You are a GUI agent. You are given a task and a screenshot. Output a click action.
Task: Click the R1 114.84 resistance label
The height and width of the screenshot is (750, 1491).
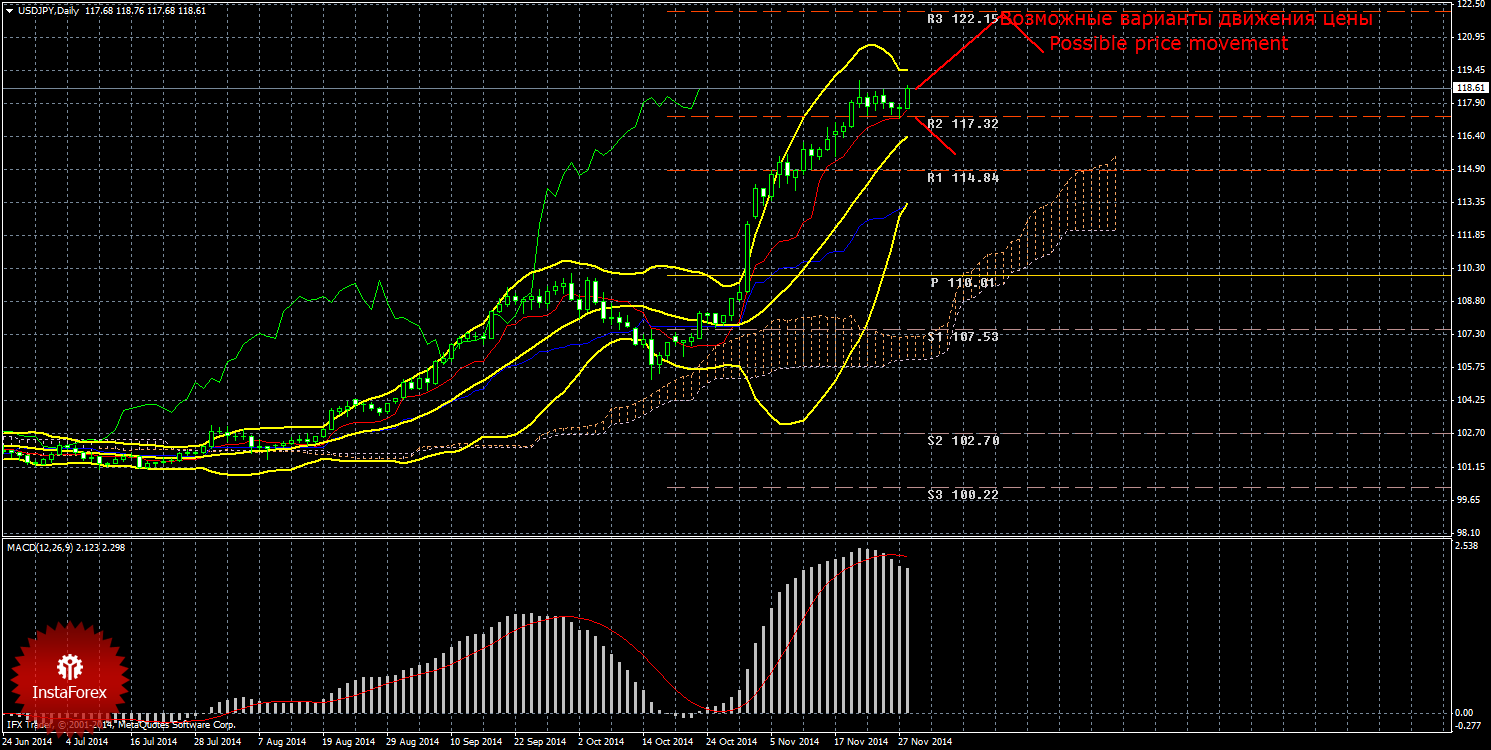[963, 178]
